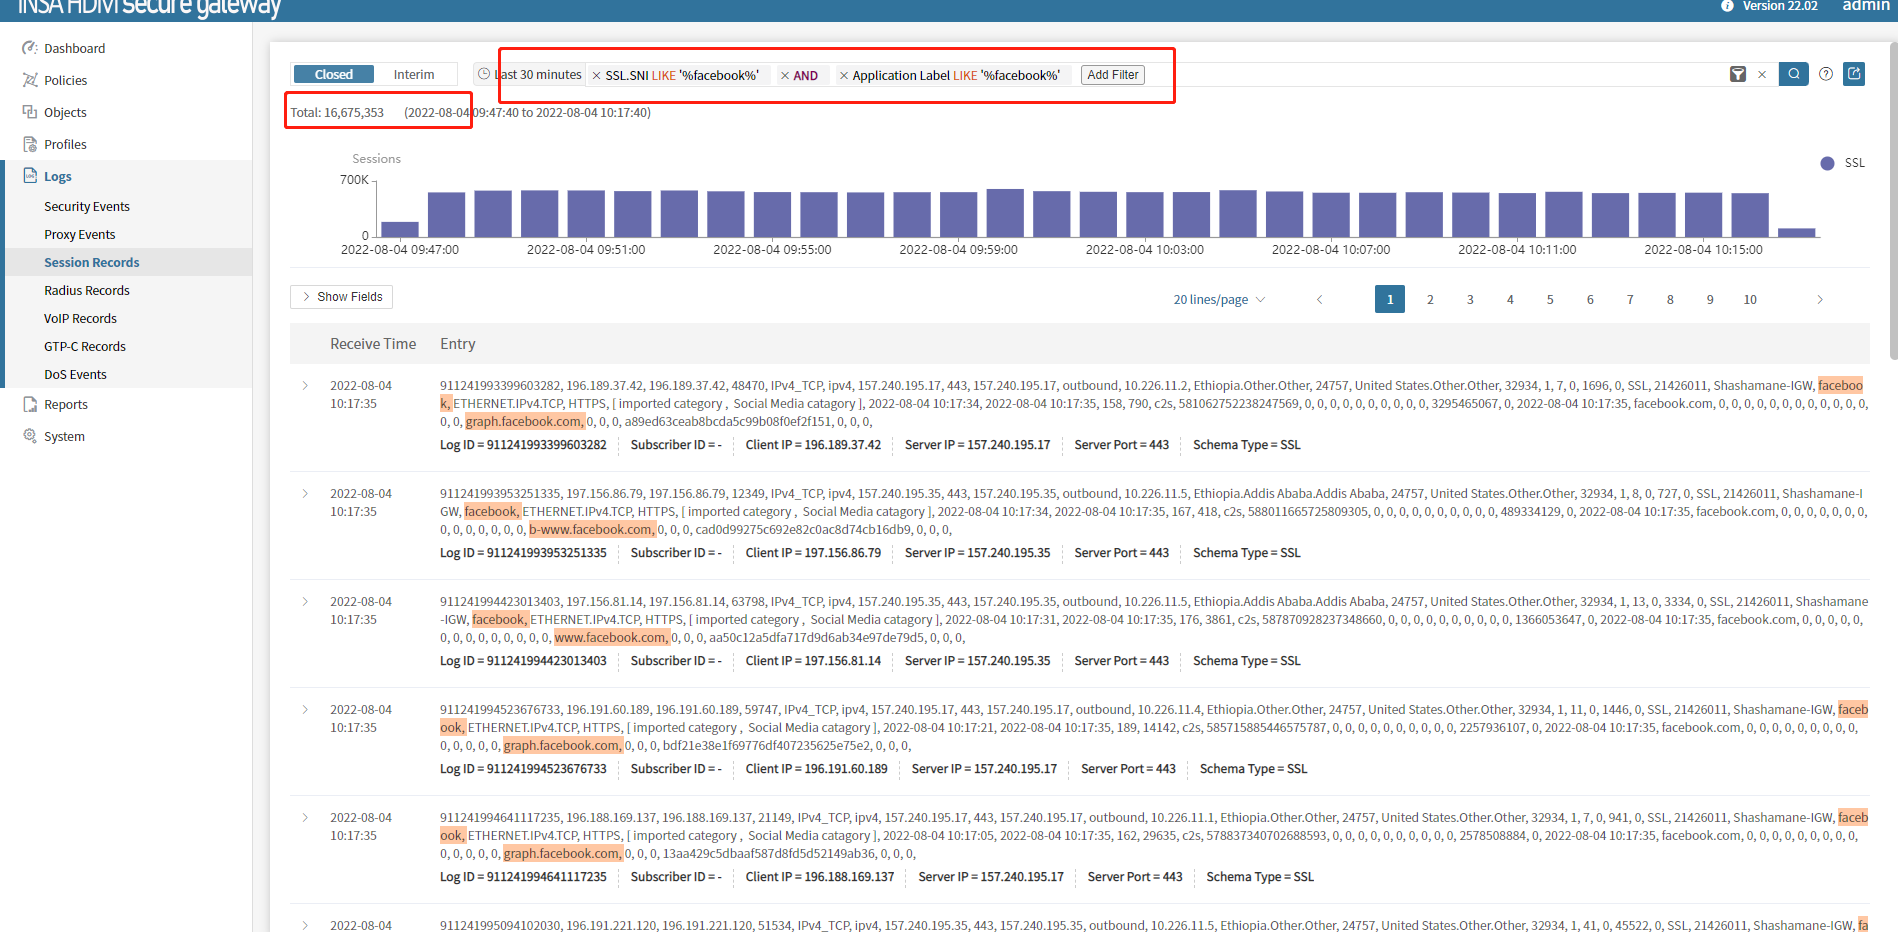Expand the first log entry row
This screenshot has height=932, width=1898.
coord(306,386)
